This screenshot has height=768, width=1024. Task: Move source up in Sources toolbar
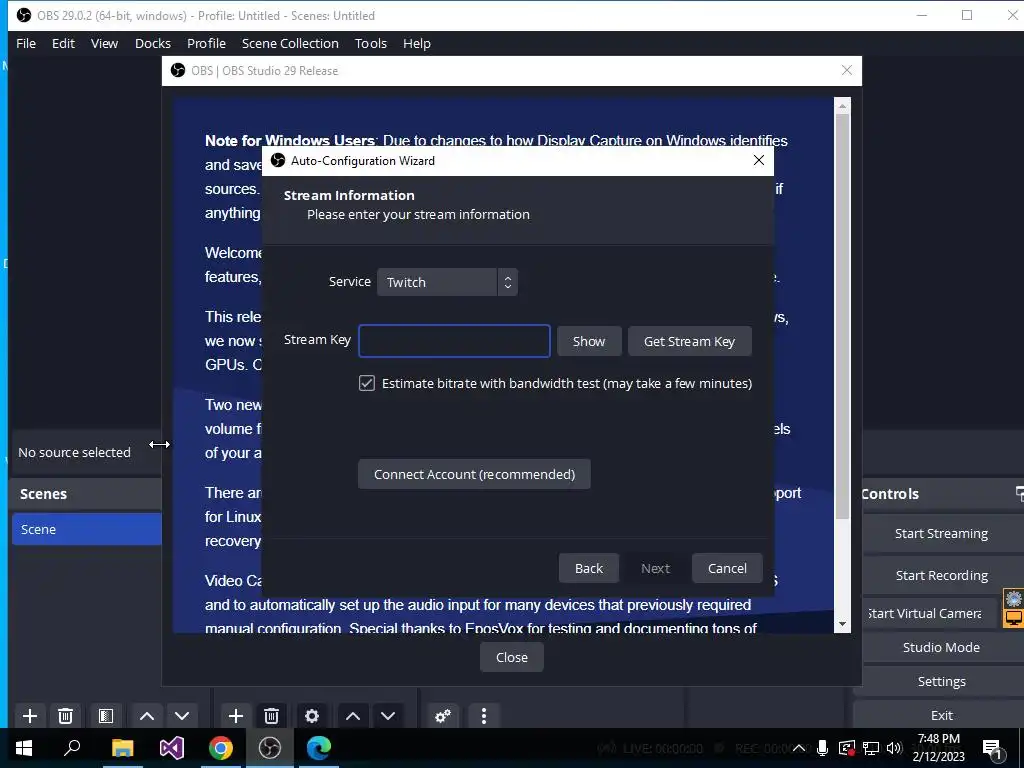point(353,716)
